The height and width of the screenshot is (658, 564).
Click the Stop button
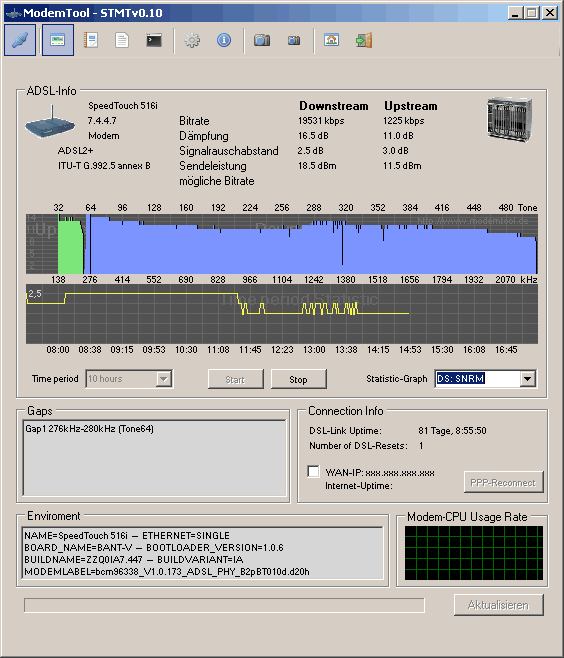pos(298,379)
